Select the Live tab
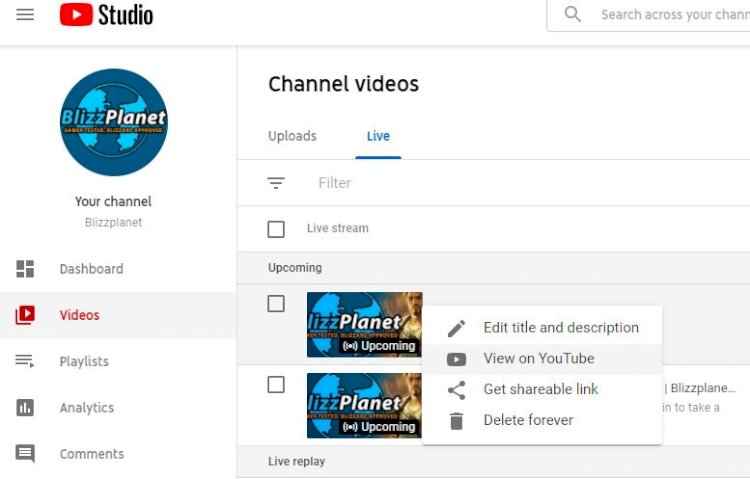This screenshot has height=479, width=750. (378, 136)
